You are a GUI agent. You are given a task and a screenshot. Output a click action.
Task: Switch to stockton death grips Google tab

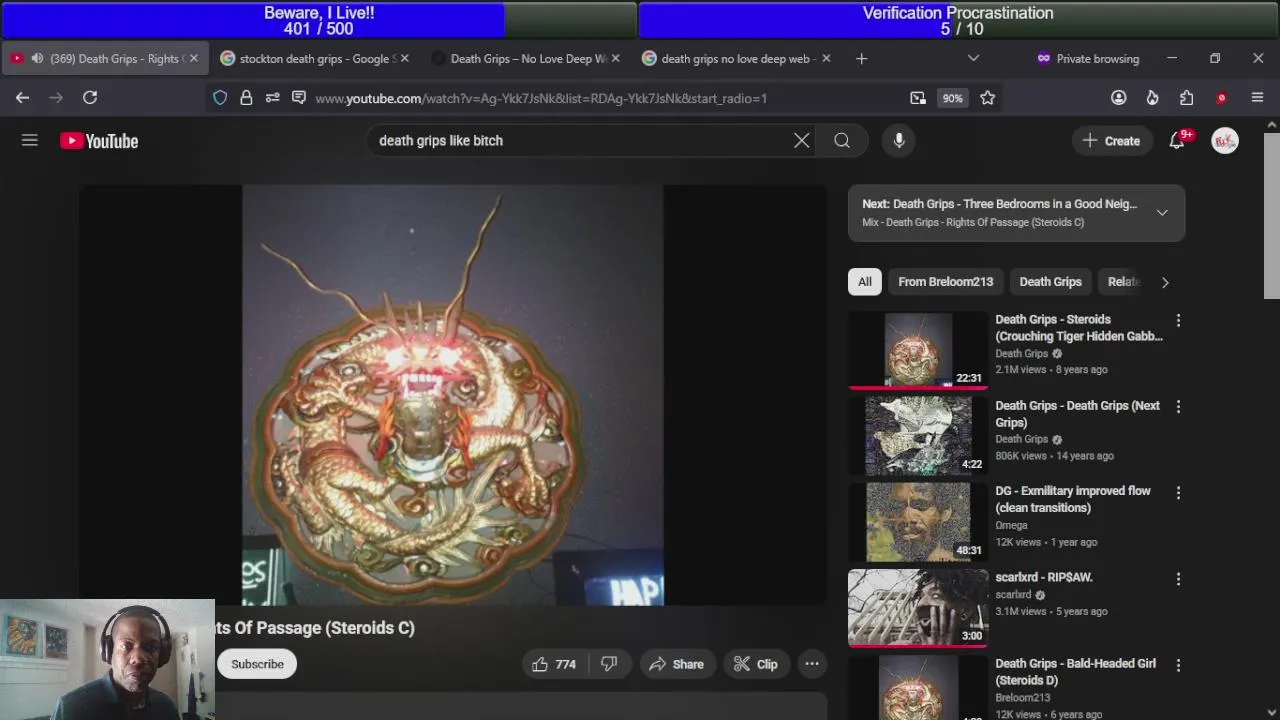[x=314, y=59]
